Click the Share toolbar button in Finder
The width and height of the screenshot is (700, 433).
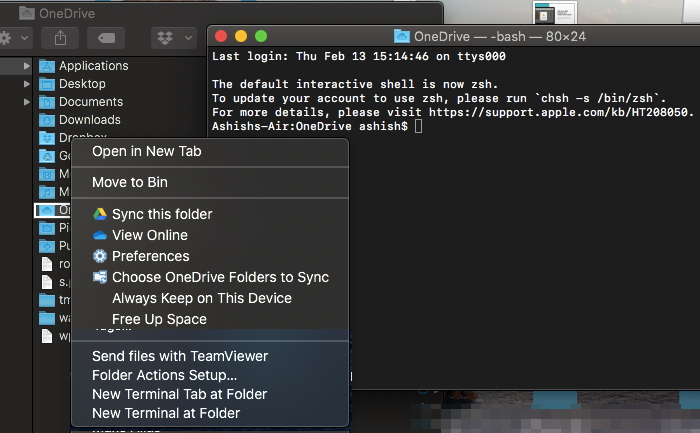click(x=60, y=38)
